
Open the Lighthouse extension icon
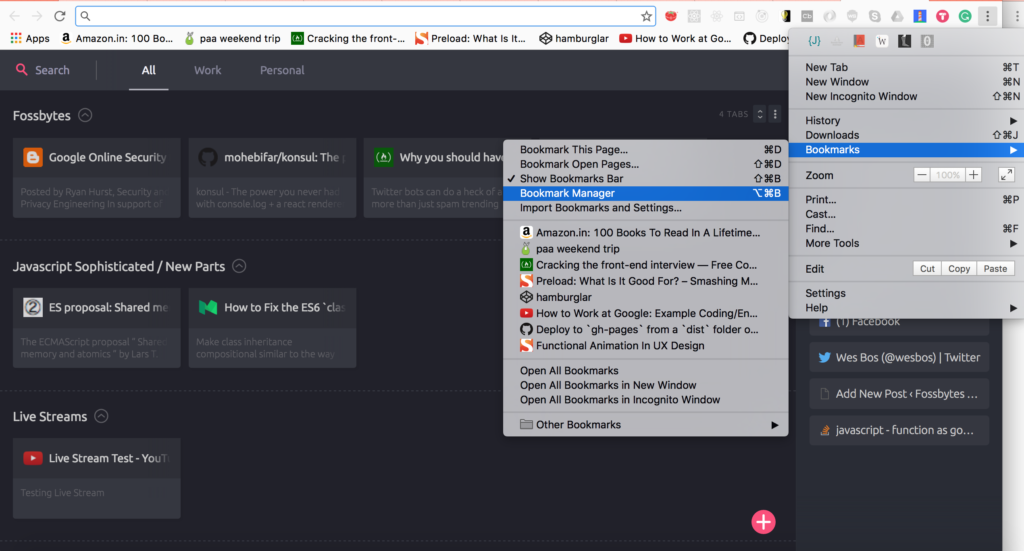click(x=920, y=16)
